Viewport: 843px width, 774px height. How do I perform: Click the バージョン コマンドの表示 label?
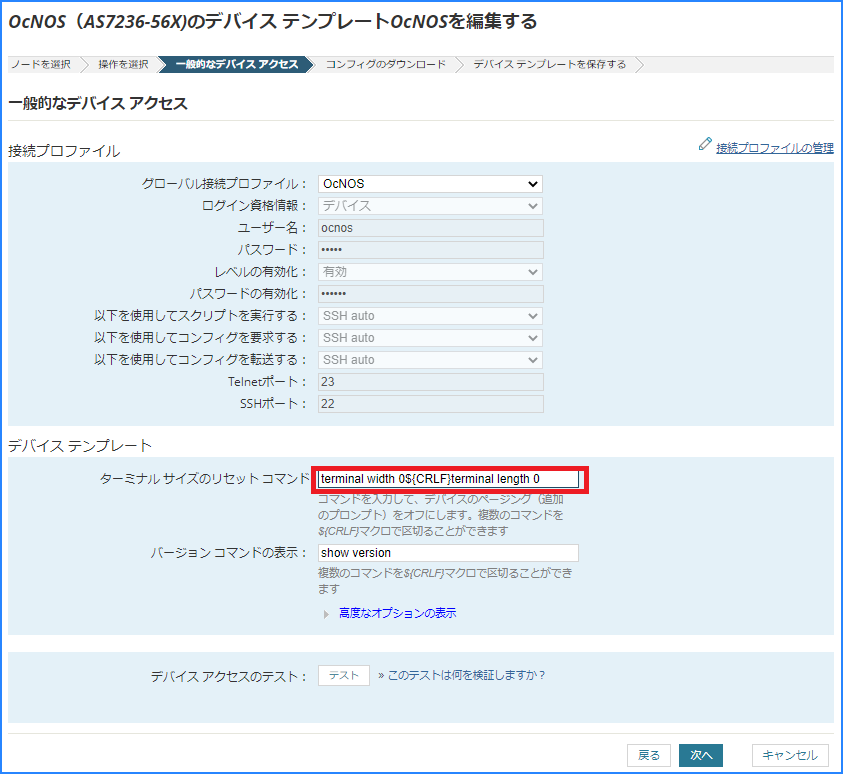pos(228,553)
